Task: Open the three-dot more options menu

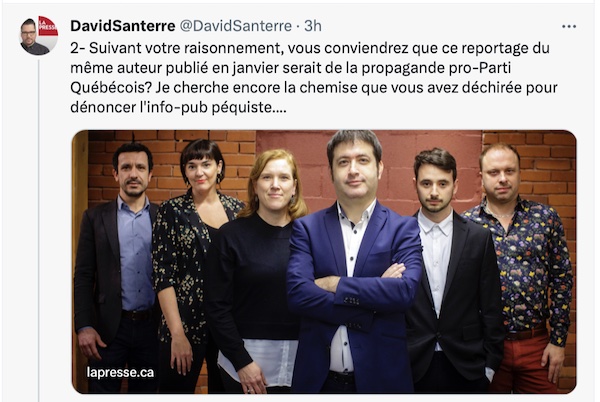Action: [569, 26]
